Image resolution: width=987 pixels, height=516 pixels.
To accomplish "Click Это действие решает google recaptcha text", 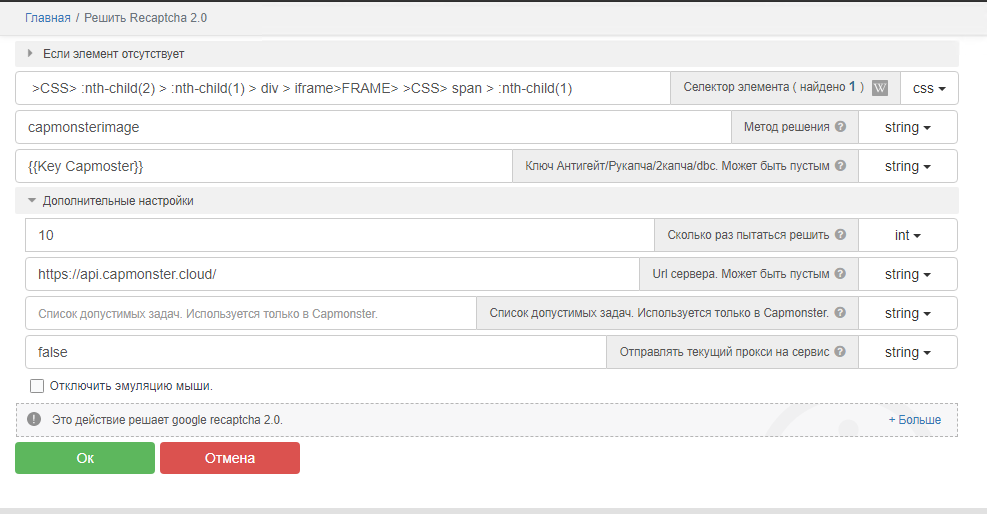I will click(x=167, y=420).
